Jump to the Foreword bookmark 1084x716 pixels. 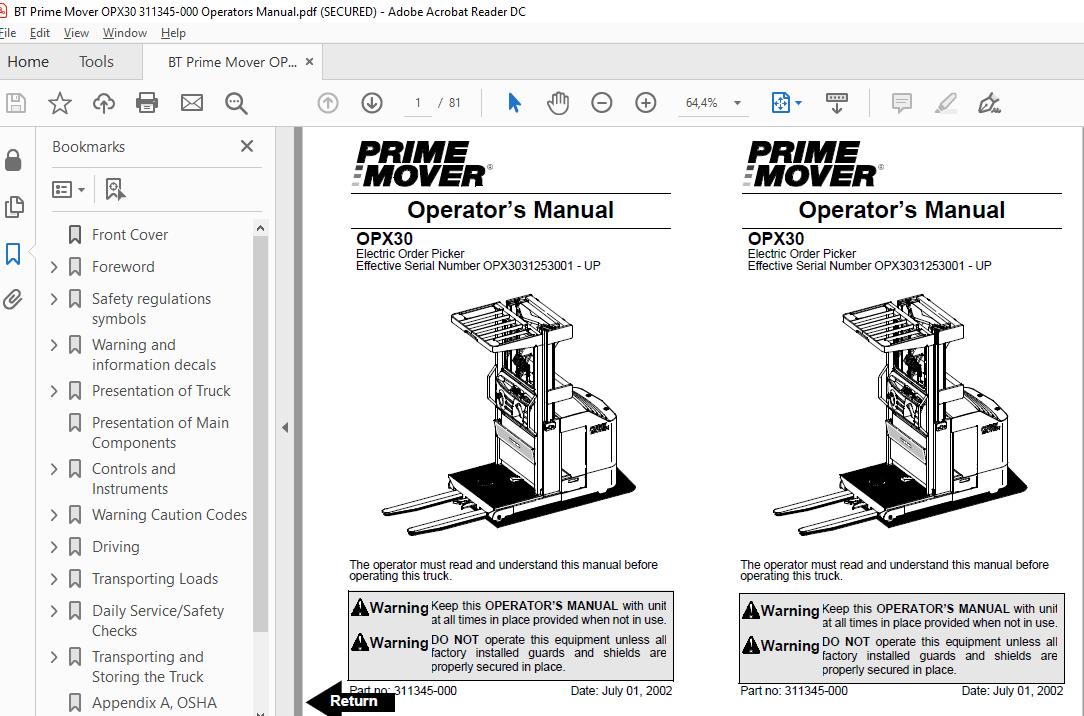pos(123,267)
